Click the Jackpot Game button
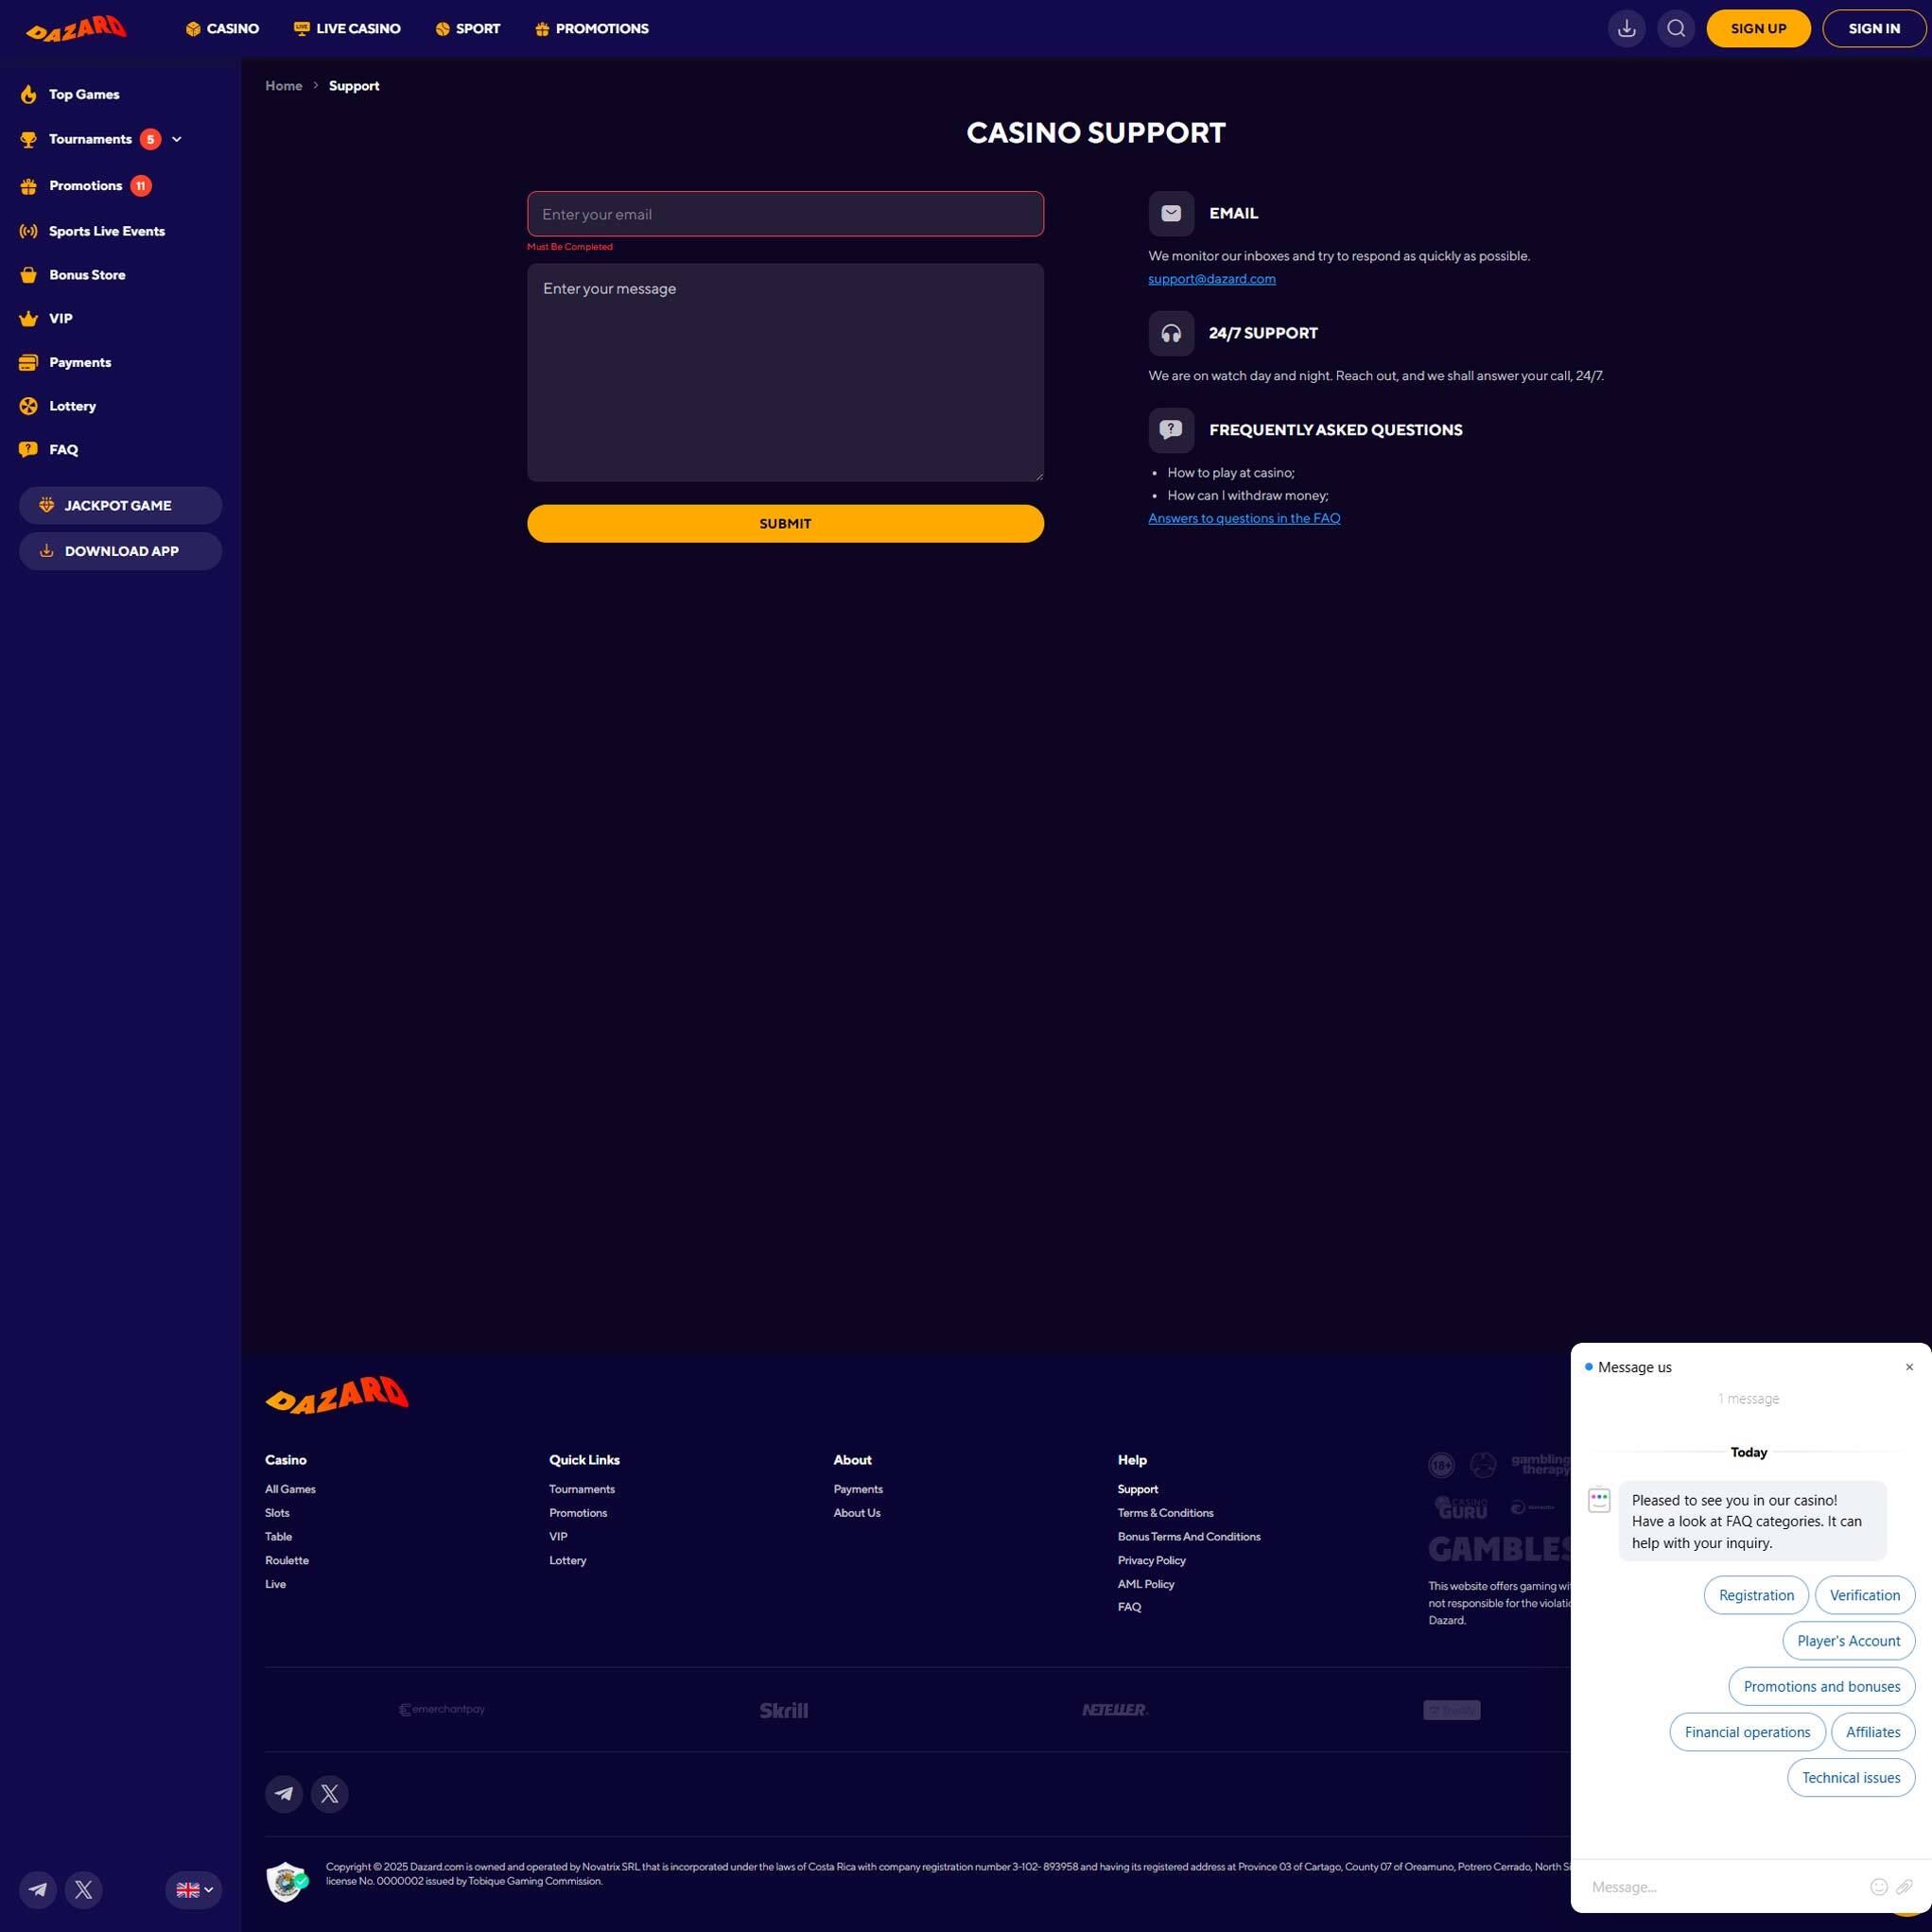 (120, 506)
